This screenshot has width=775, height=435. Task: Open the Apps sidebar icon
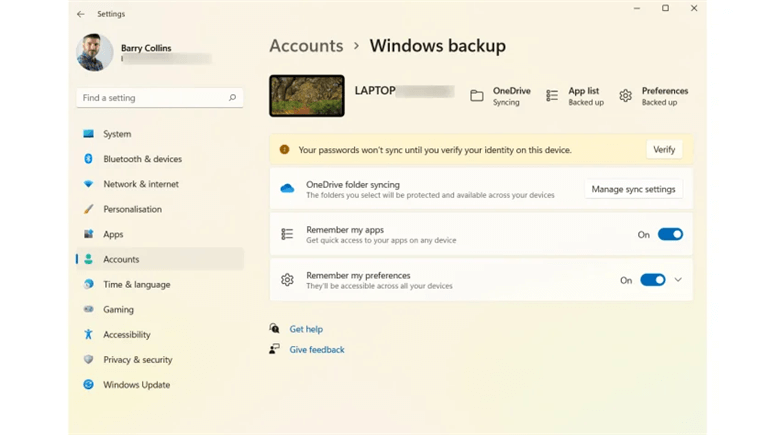(88, 234)
